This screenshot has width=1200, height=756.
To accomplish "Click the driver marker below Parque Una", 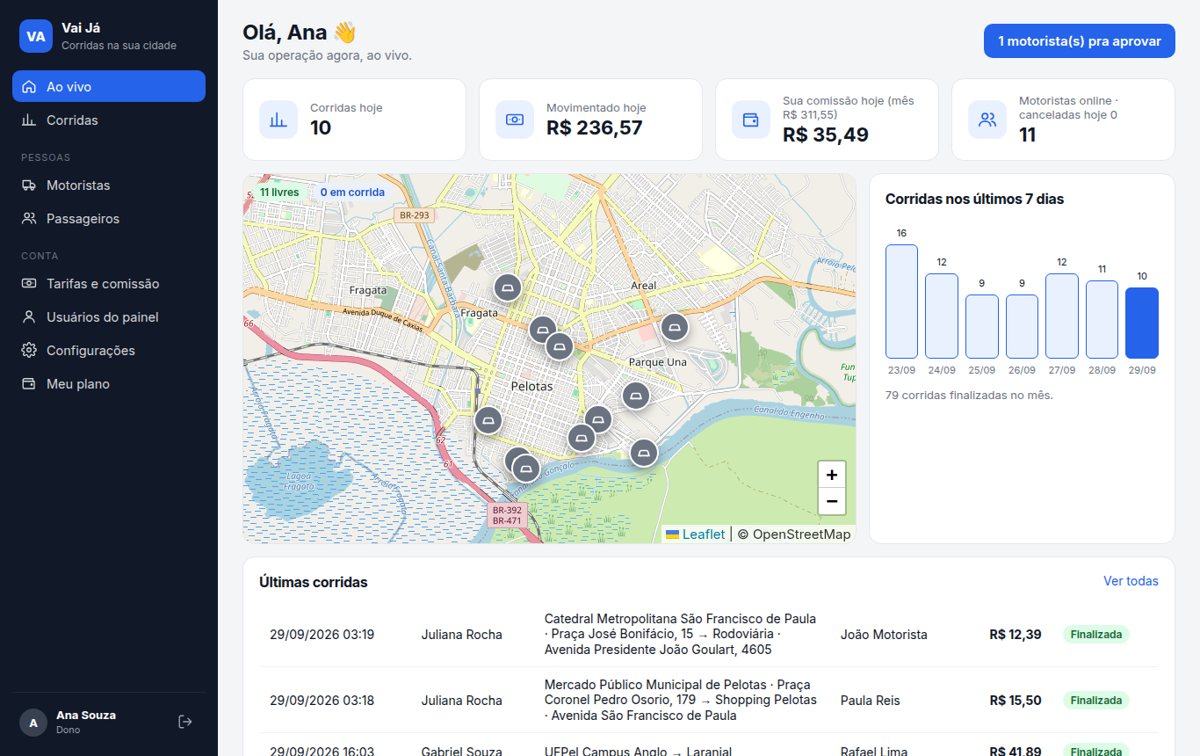I will click(x=636, y=396).
